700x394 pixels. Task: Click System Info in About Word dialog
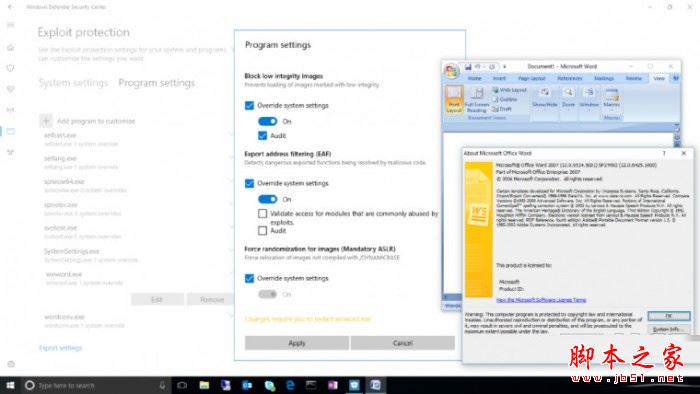coord(669,329)
